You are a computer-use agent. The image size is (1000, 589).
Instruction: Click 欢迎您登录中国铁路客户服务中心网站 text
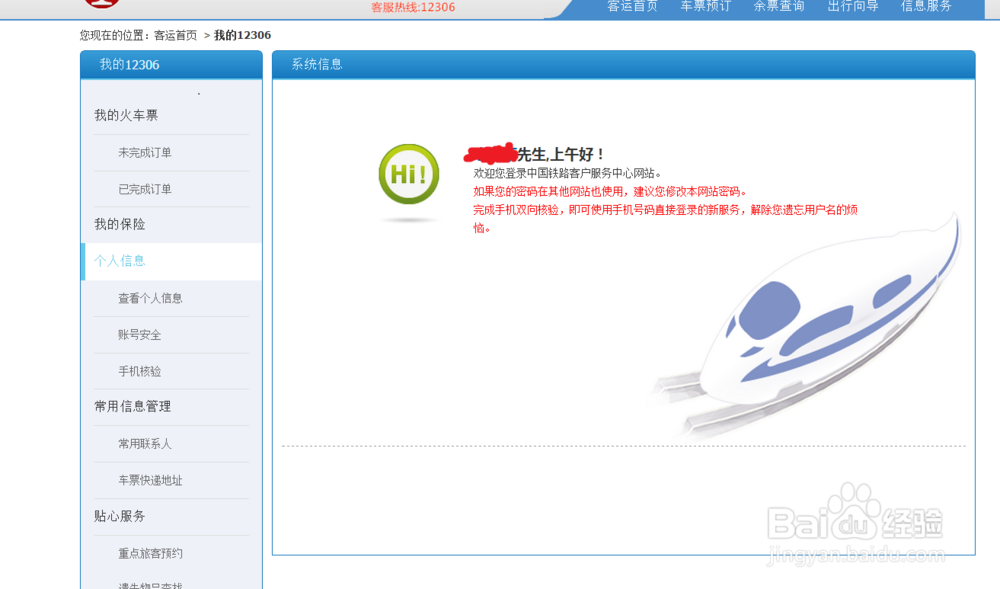(x=567, y=173)
